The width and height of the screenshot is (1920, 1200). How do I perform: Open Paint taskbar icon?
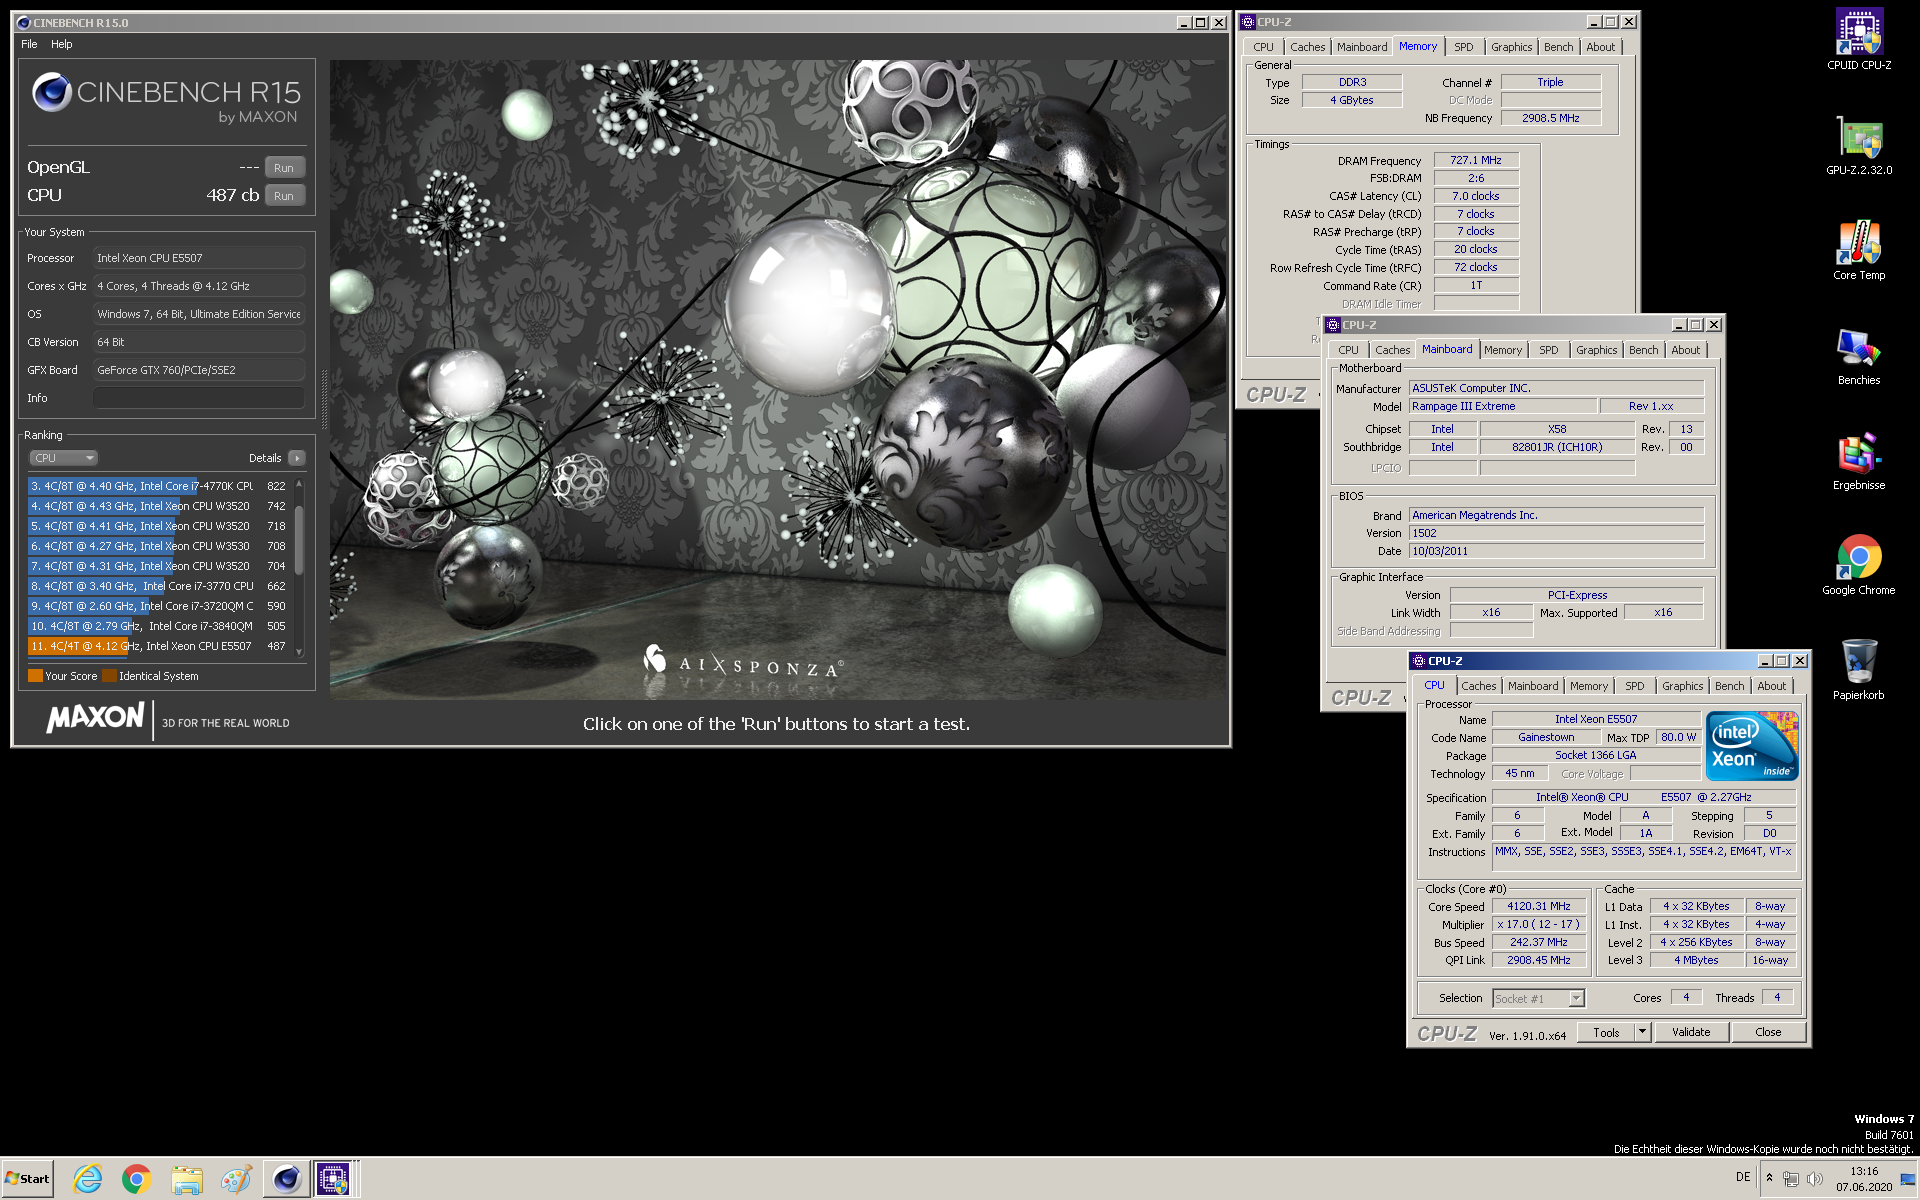(x=236, y=1179)
